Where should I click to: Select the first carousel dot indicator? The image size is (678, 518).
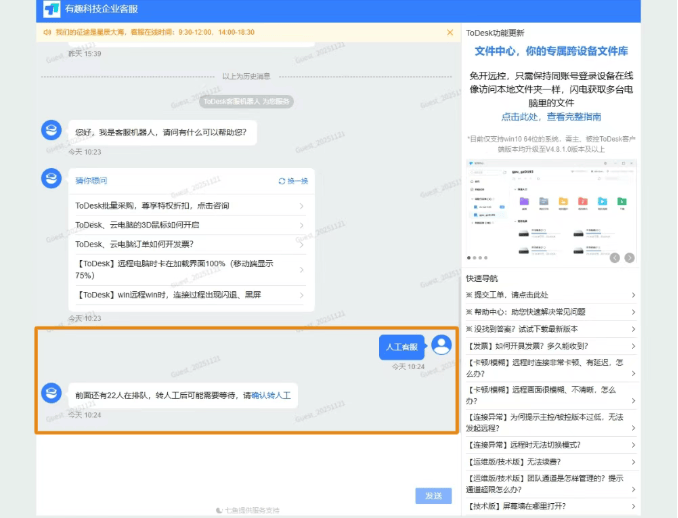click(x=469, y=258)
